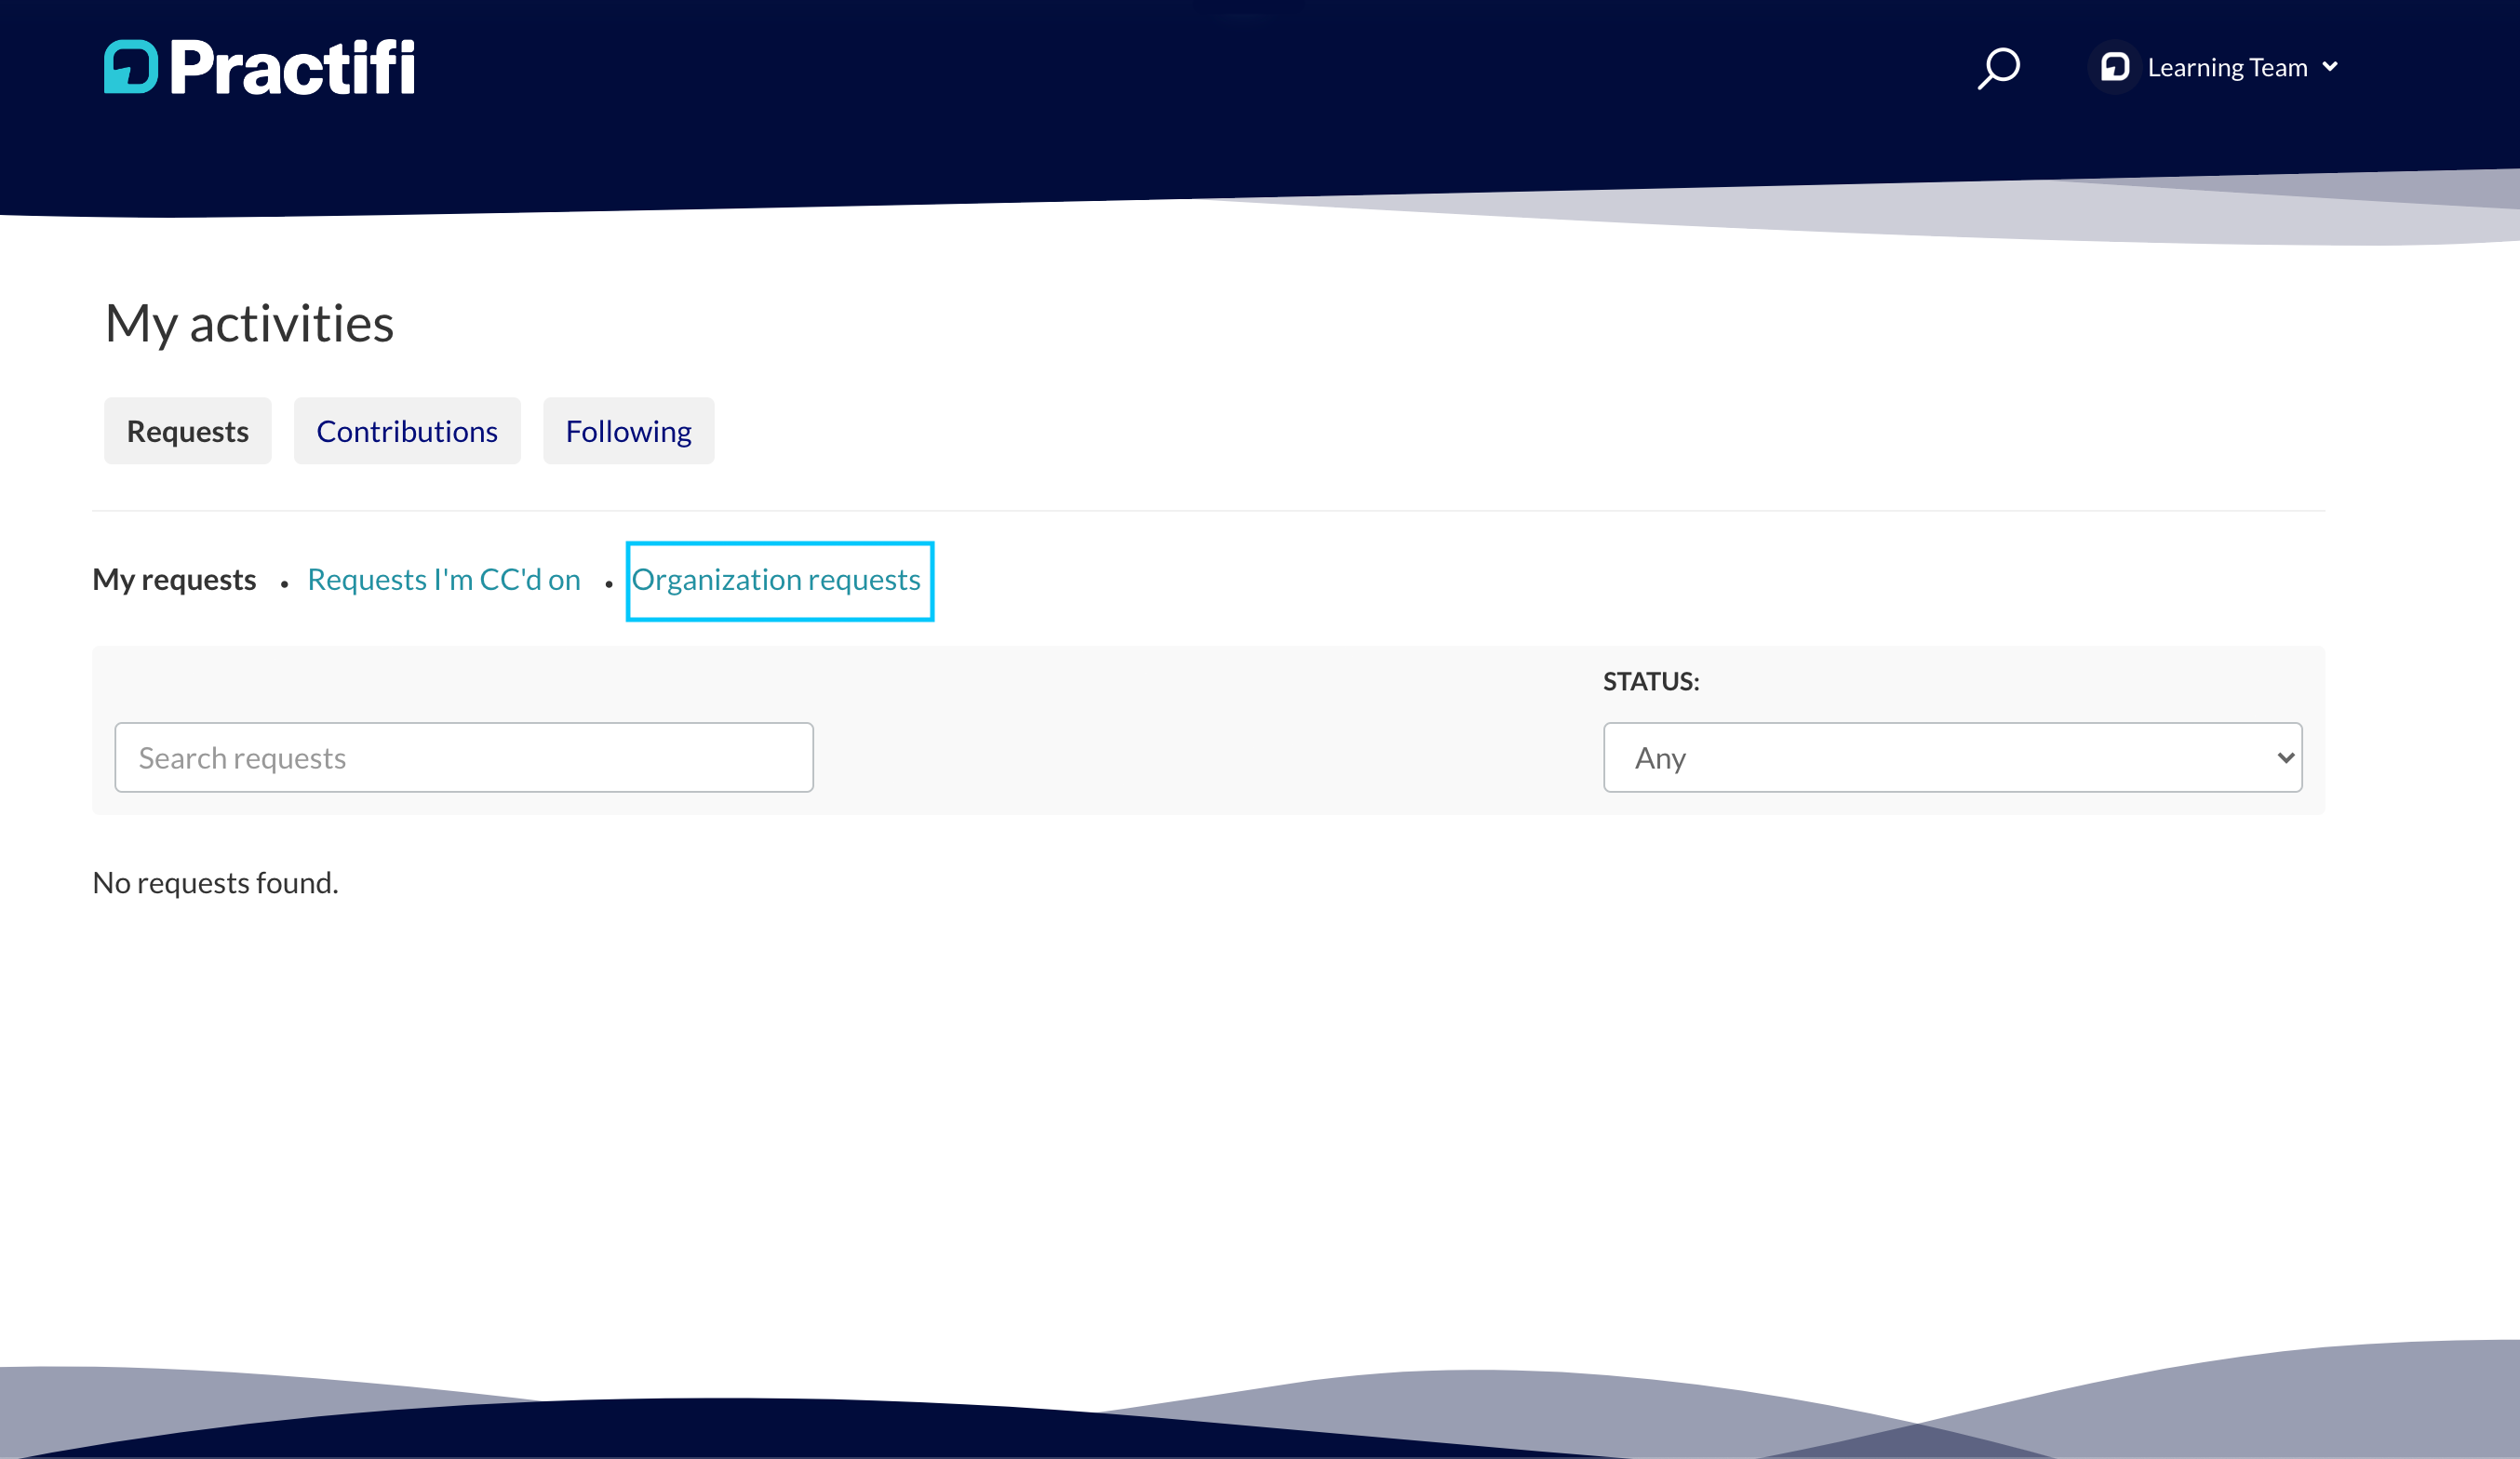Focus the Search requests input field

(464, 758)
